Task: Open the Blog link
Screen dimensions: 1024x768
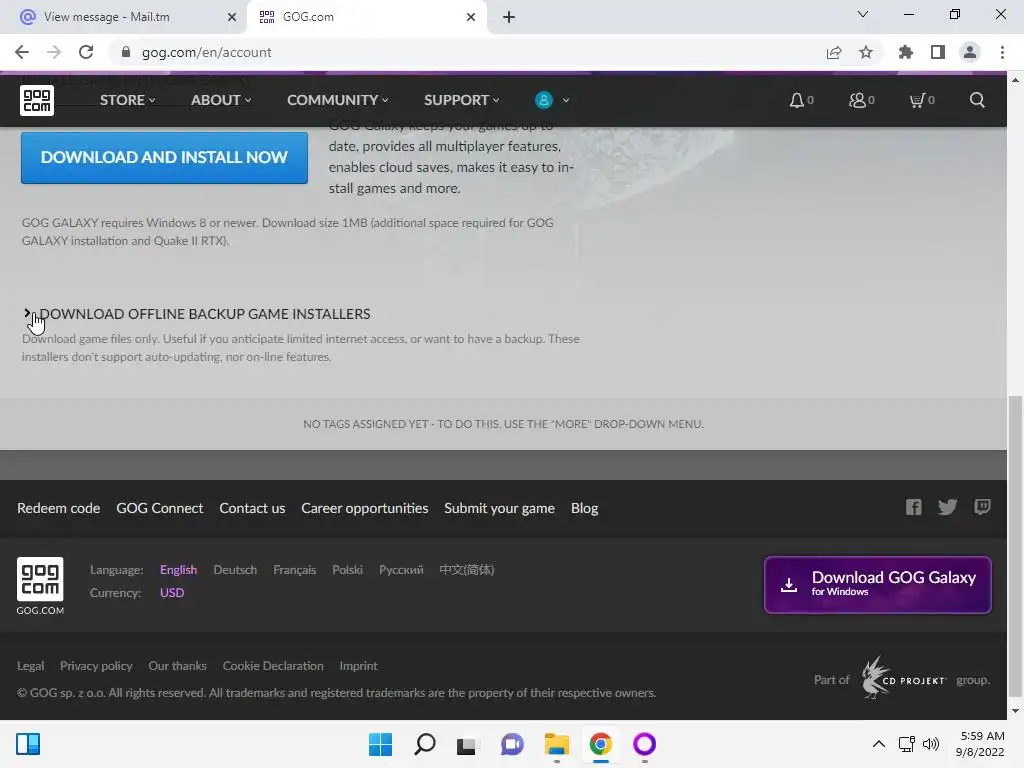Action: [584, 508]
